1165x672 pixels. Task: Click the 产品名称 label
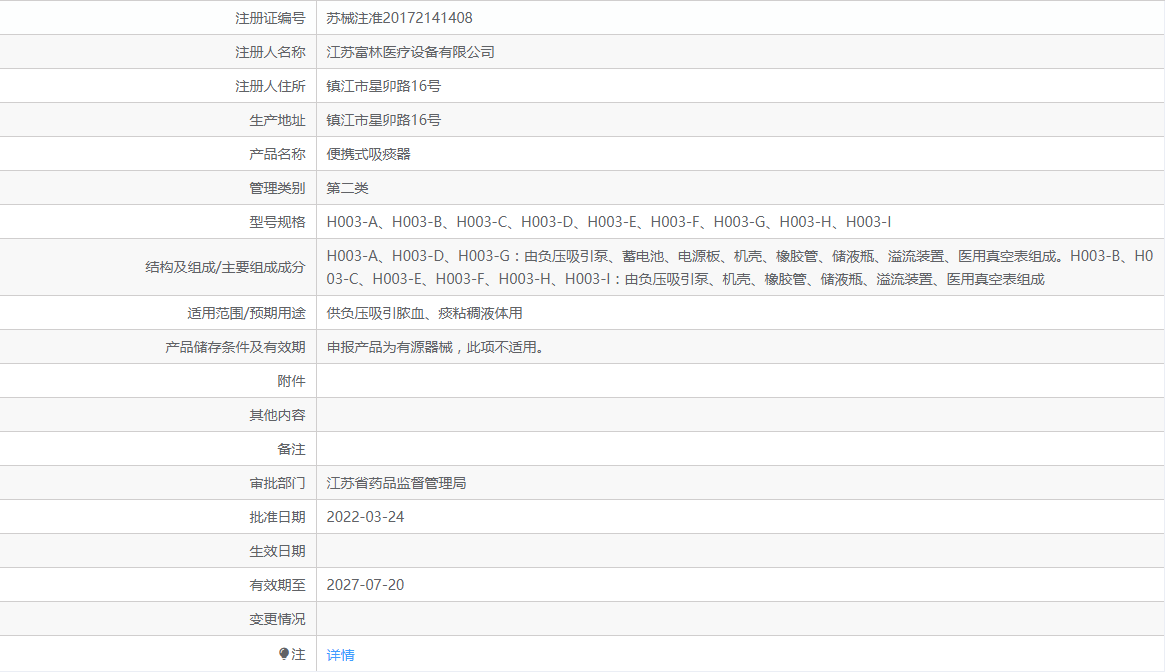[x=277, y=154]
